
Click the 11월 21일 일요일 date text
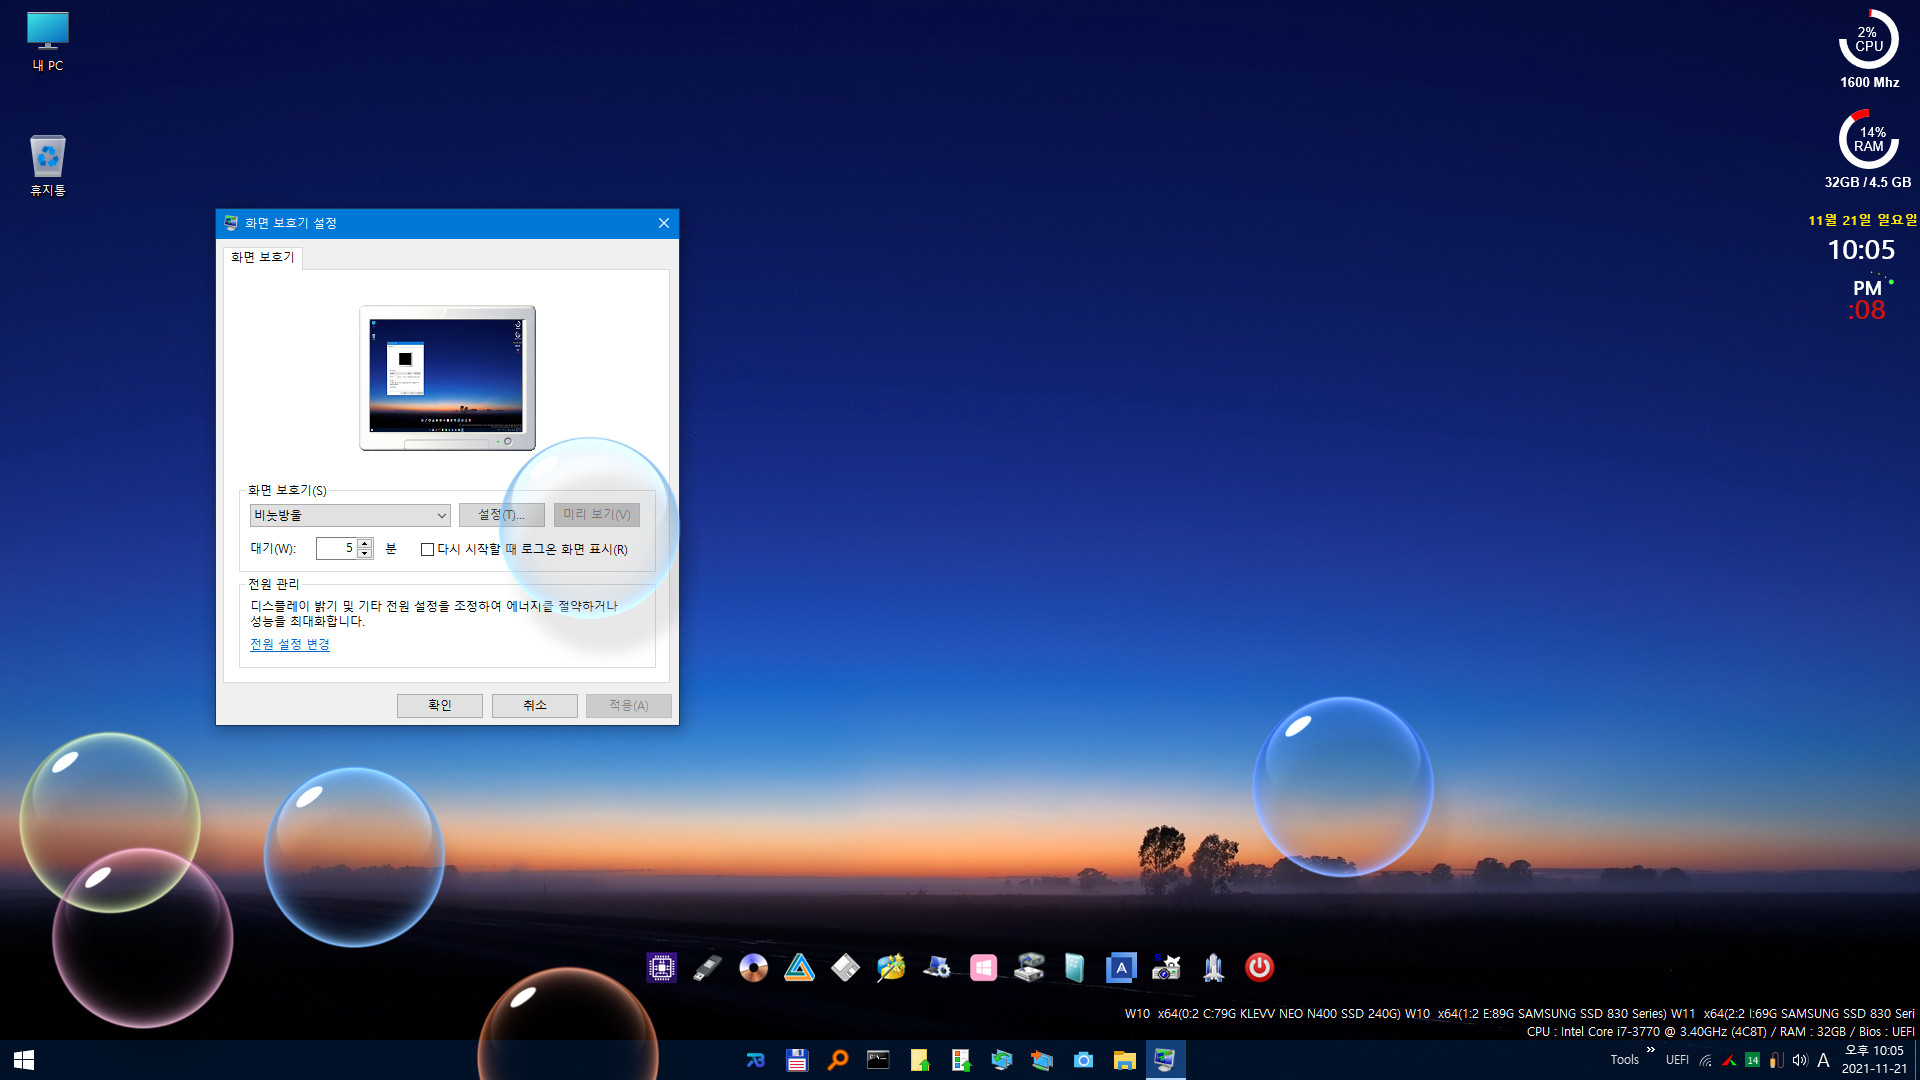pyautogui.click(x=1863, y=220)
